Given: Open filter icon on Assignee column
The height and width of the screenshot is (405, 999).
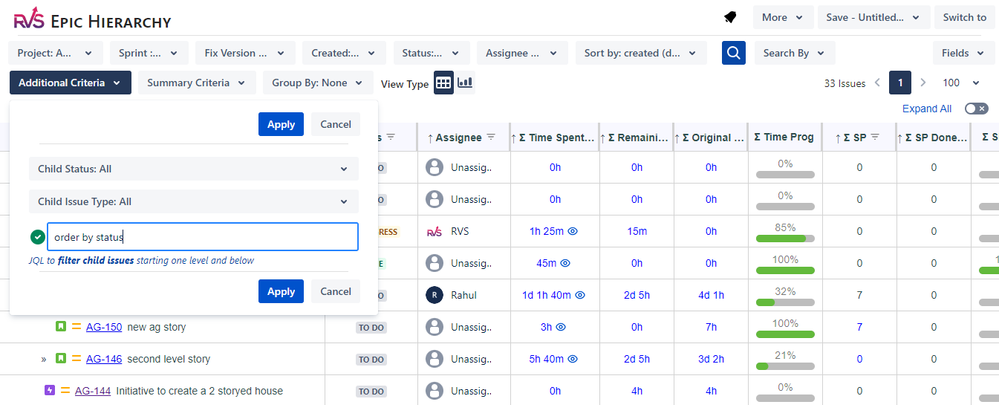Looking at the screenshot, I should [491, 137].
